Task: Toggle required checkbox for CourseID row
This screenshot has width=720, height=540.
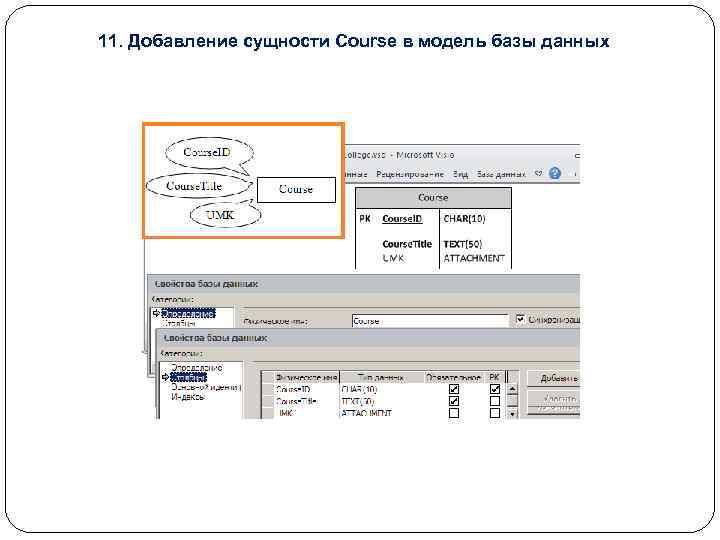Action: 454,389
